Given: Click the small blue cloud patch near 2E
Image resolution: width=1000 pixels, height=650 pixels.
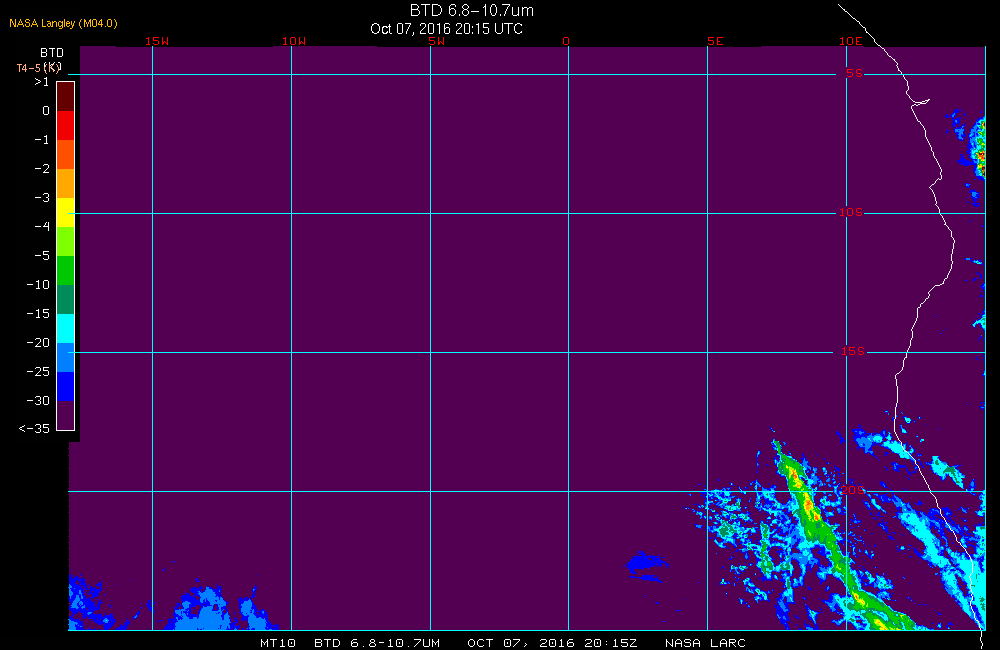Looking at the screenshot, I should (x=647, y=565).
